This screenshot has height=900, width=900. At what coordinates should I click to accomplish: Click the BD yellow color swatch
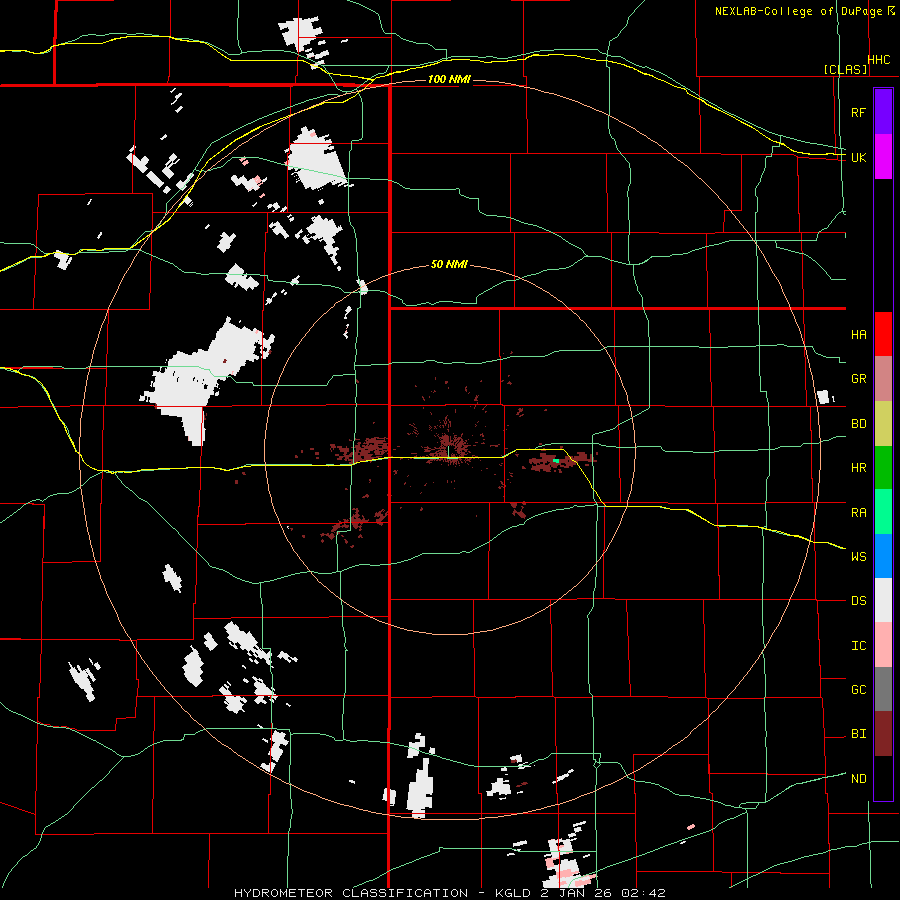883,424
